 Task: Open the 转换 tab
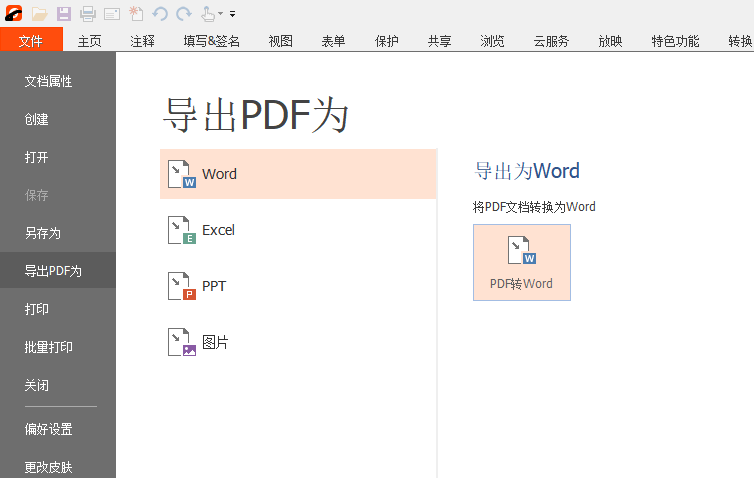point(740,41)
